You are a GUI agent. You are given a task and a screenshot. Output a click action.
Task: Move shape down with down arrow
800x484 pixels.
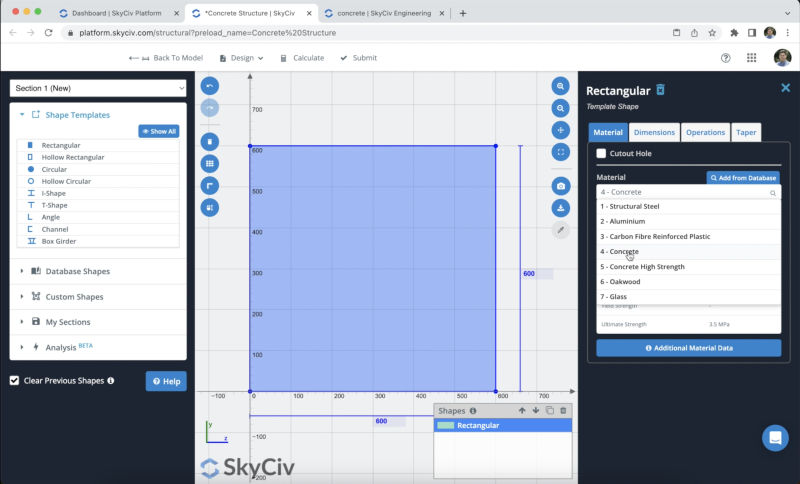pyautogui.click(x=536, y=411)
